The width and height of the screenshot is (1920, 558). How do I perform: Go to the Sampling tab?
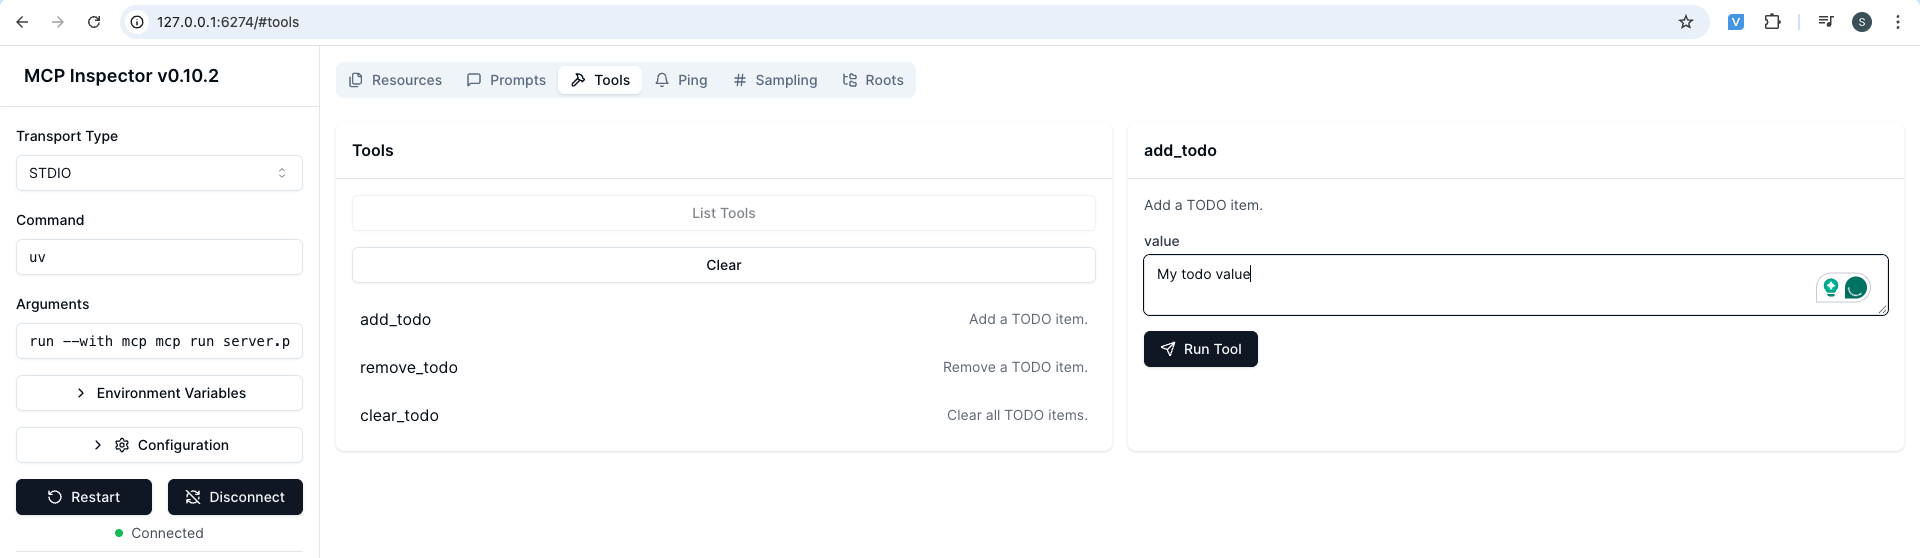click(x=775, y=80)
